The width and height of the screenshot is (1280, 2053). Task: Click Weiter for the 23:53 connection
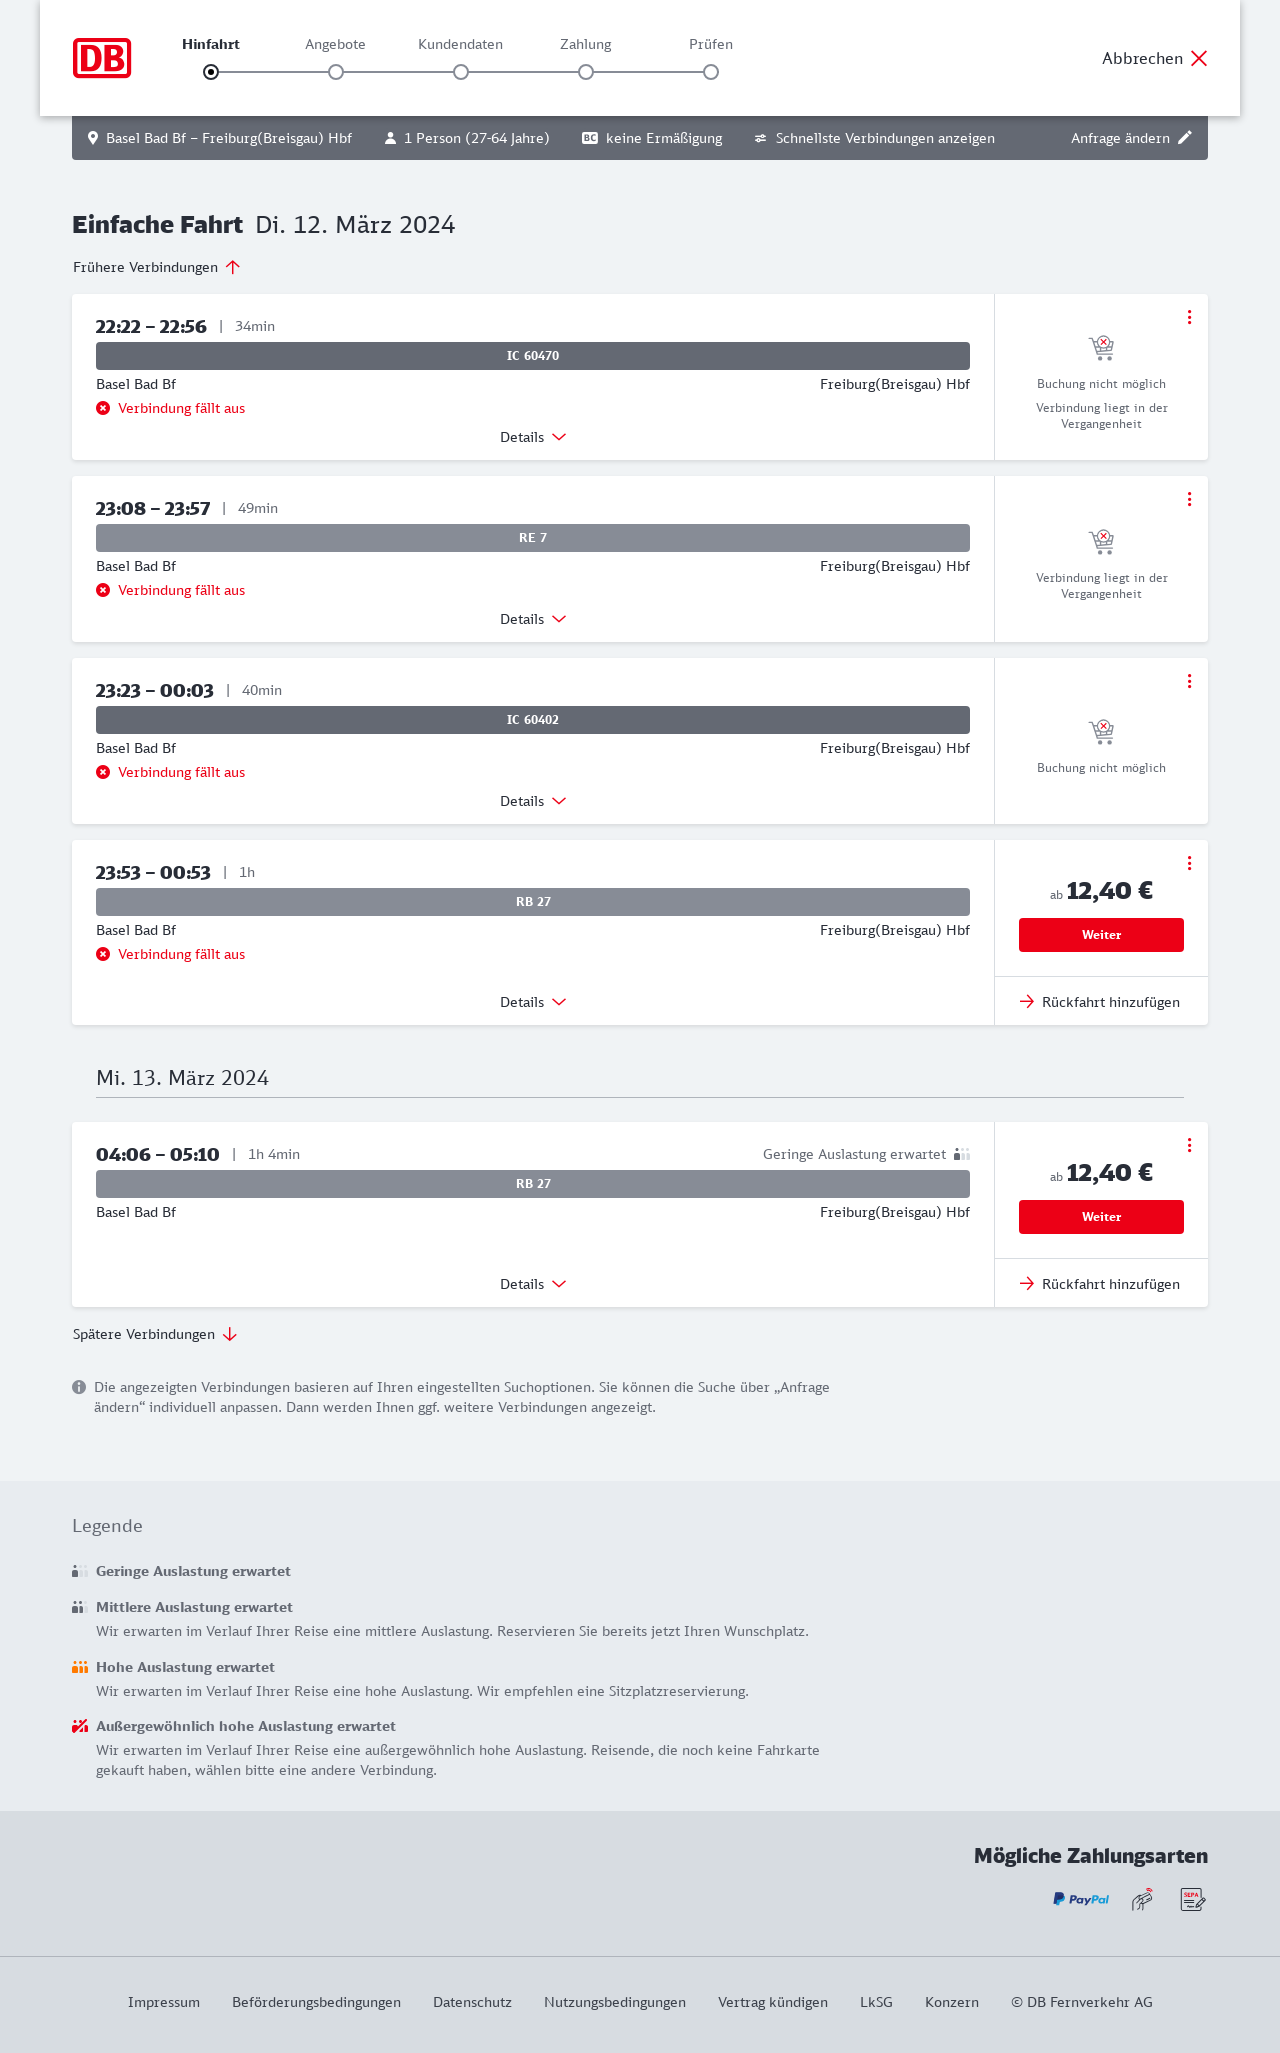click(x=1101, y=935)
